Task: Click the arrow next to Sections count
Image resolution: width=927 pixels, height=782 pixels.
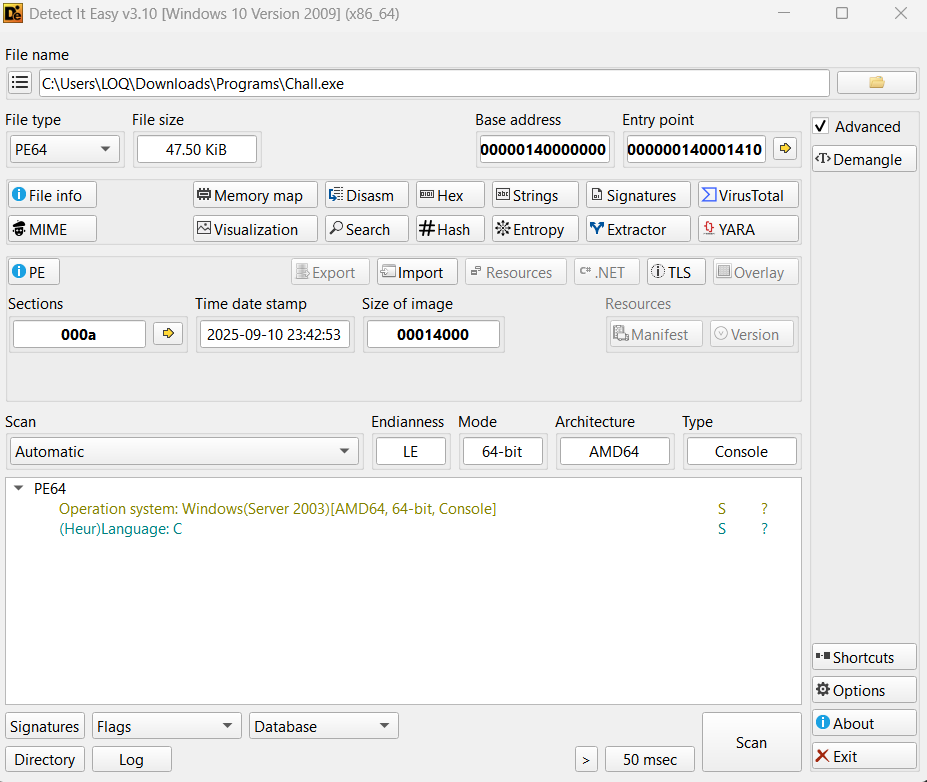Action: tap(168, 334)
